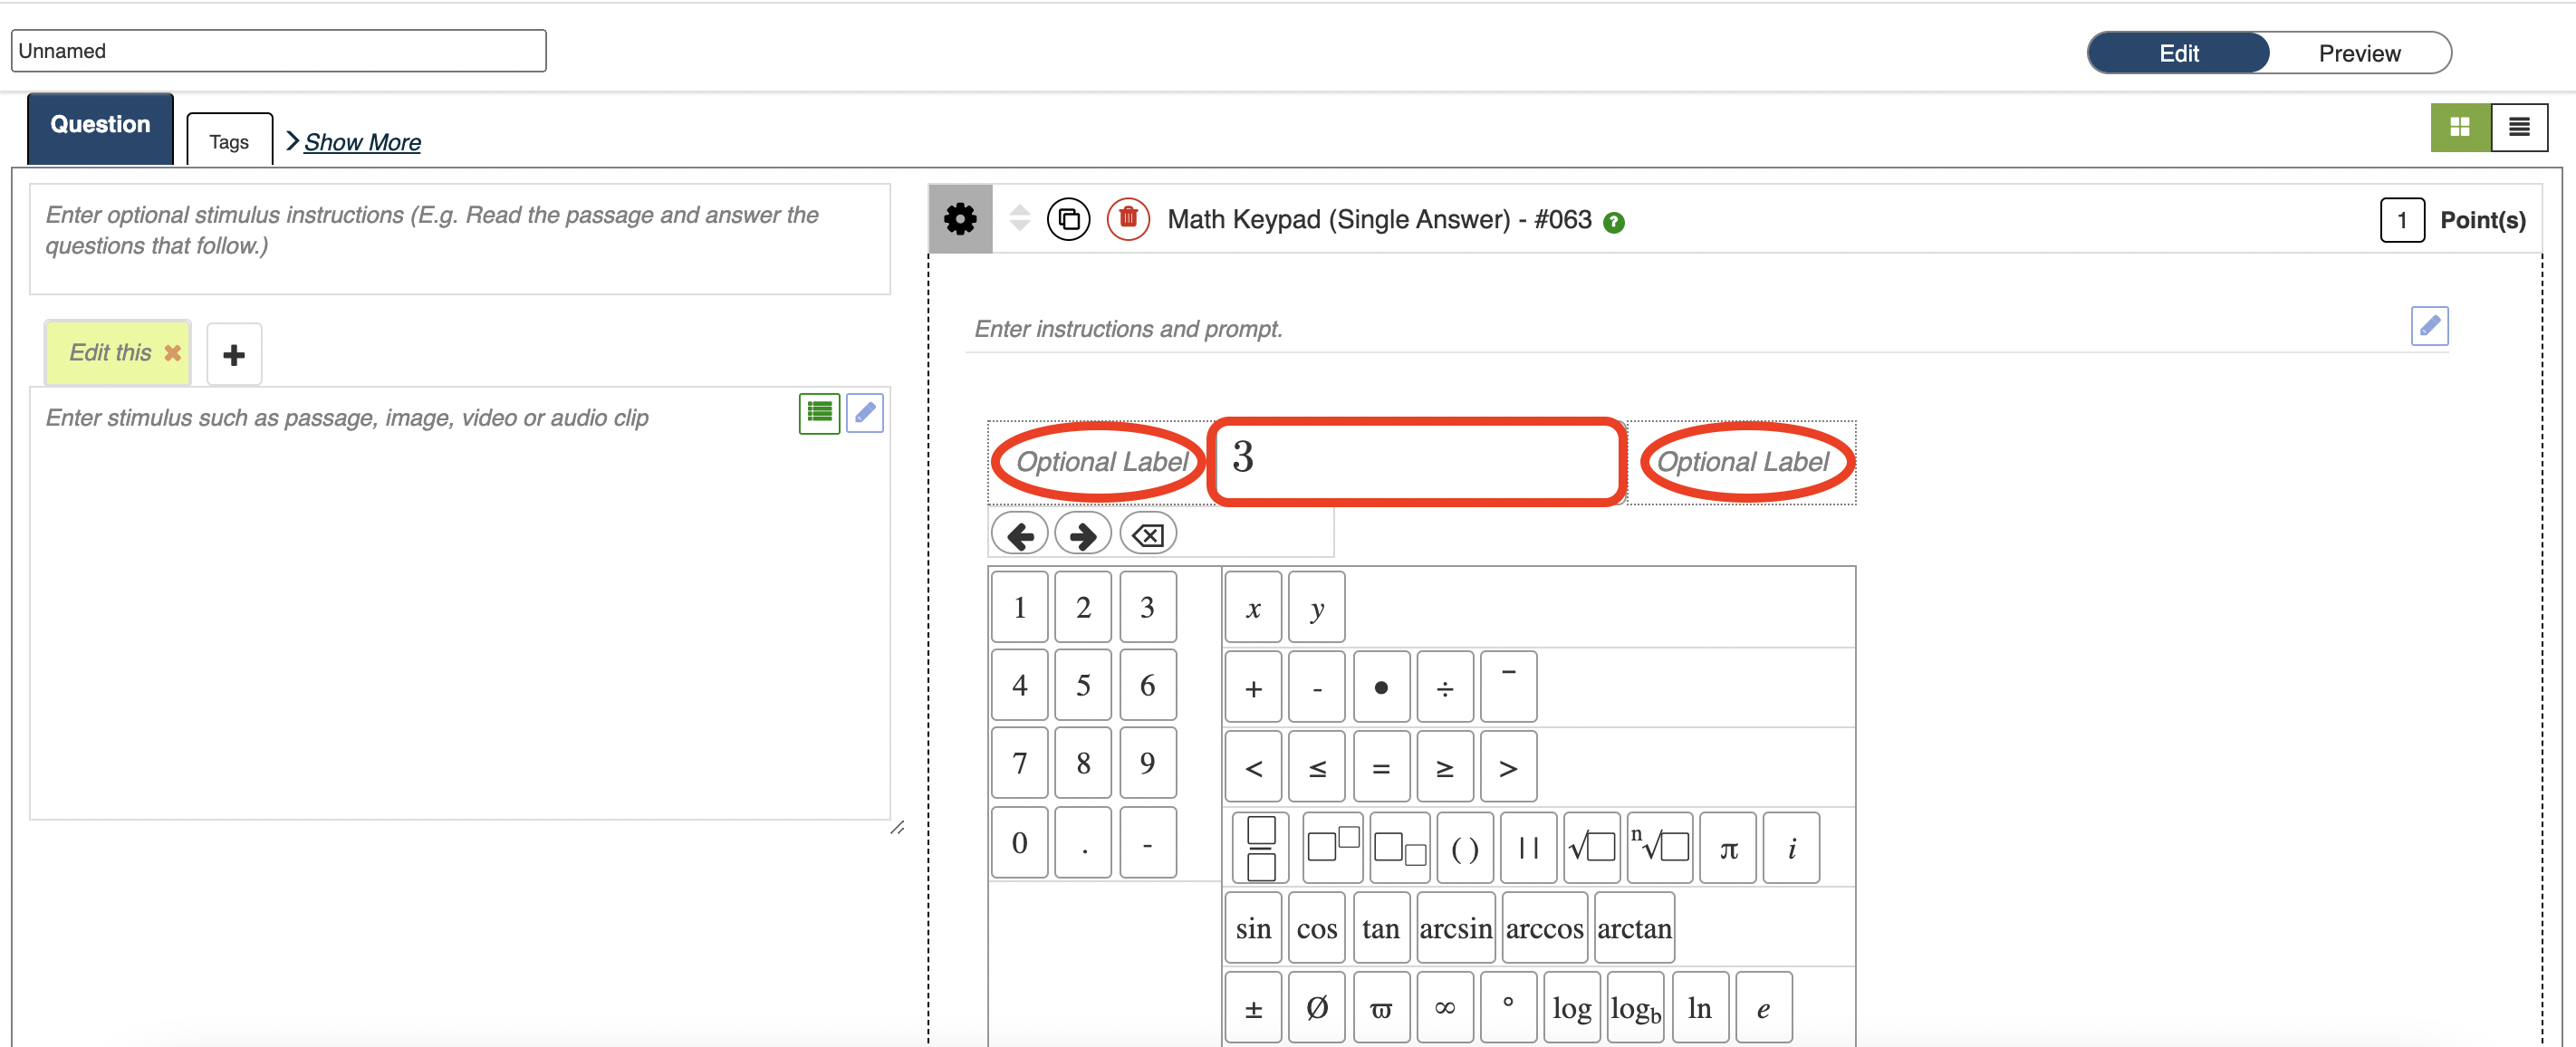Insert fraction template from keypad
Image resolution: width=2576 pixels, height=1047 pixels.
click(1261, 848)
